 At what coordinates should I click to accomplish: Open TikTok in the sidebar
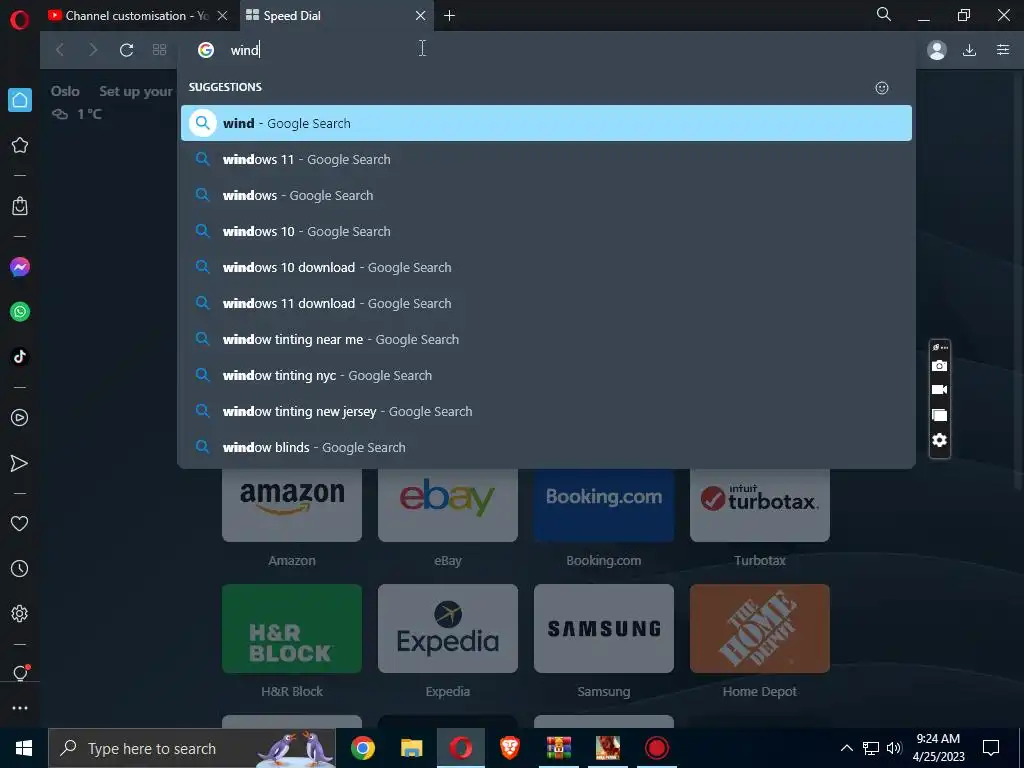coord(20,357)
